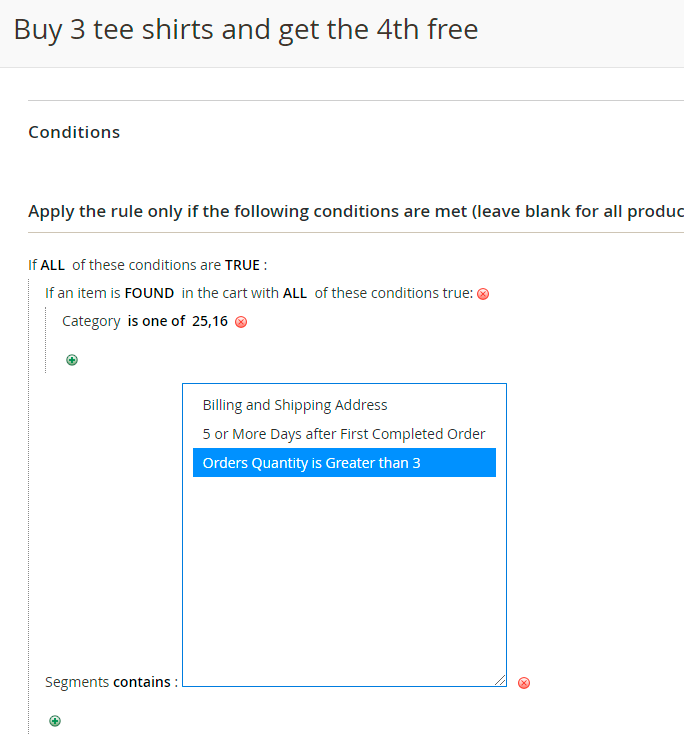Change the TRUE condition value
The height and width of the screenshot is (750, 684).
click(242, 265)
